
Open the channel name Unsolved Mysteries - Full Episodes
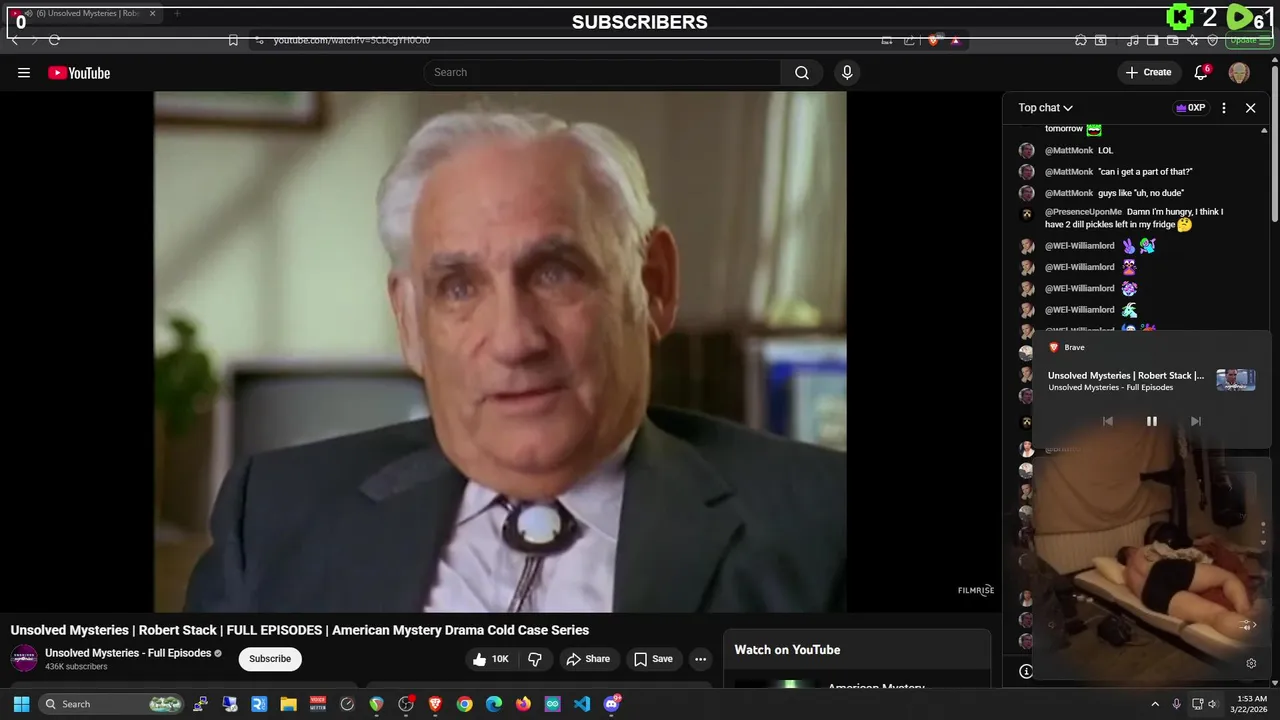pos(128,653)
